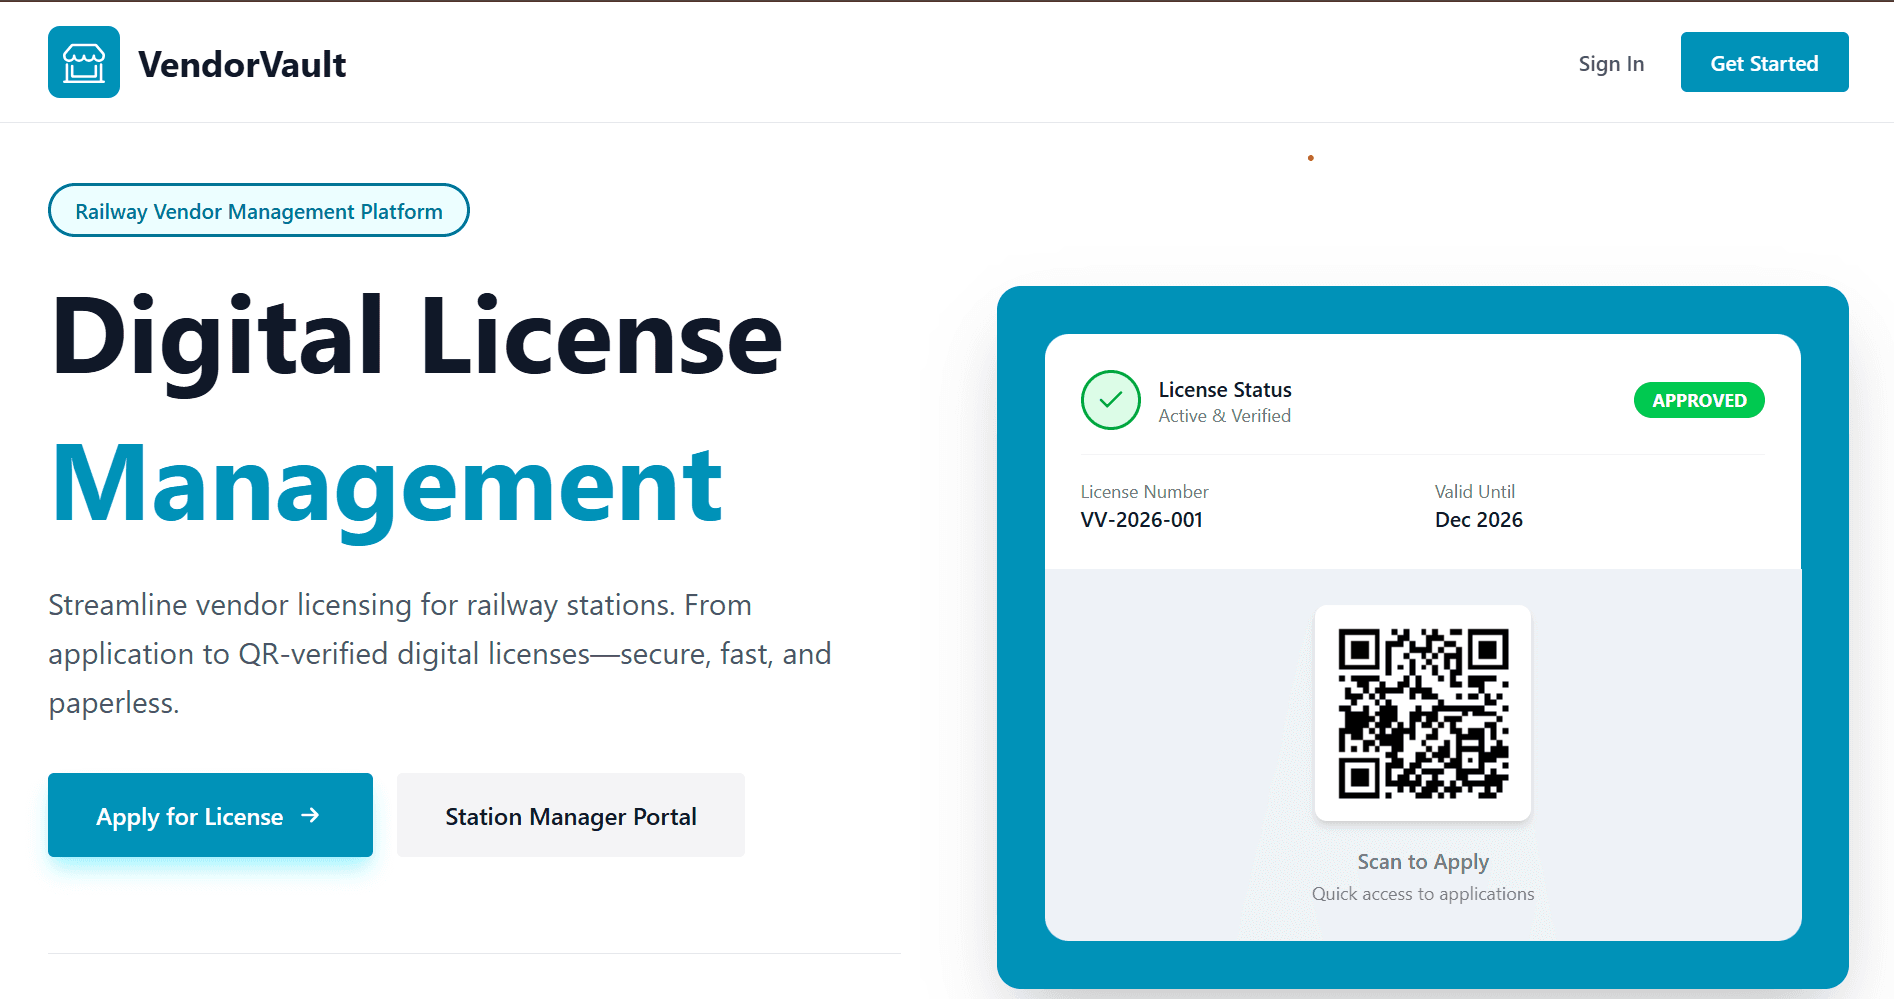Click the QR code image

tap(1422, 713)
